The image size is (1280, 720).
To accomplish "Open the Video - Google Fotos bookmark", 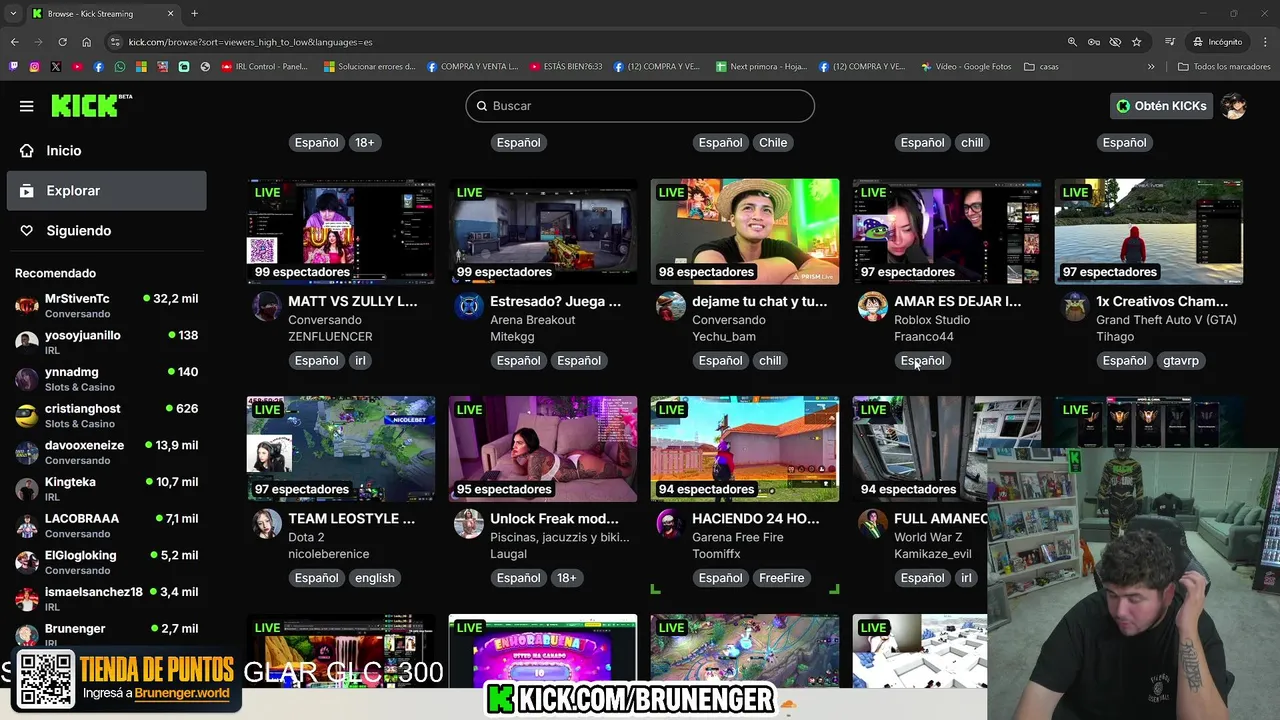I will (966, 67).
